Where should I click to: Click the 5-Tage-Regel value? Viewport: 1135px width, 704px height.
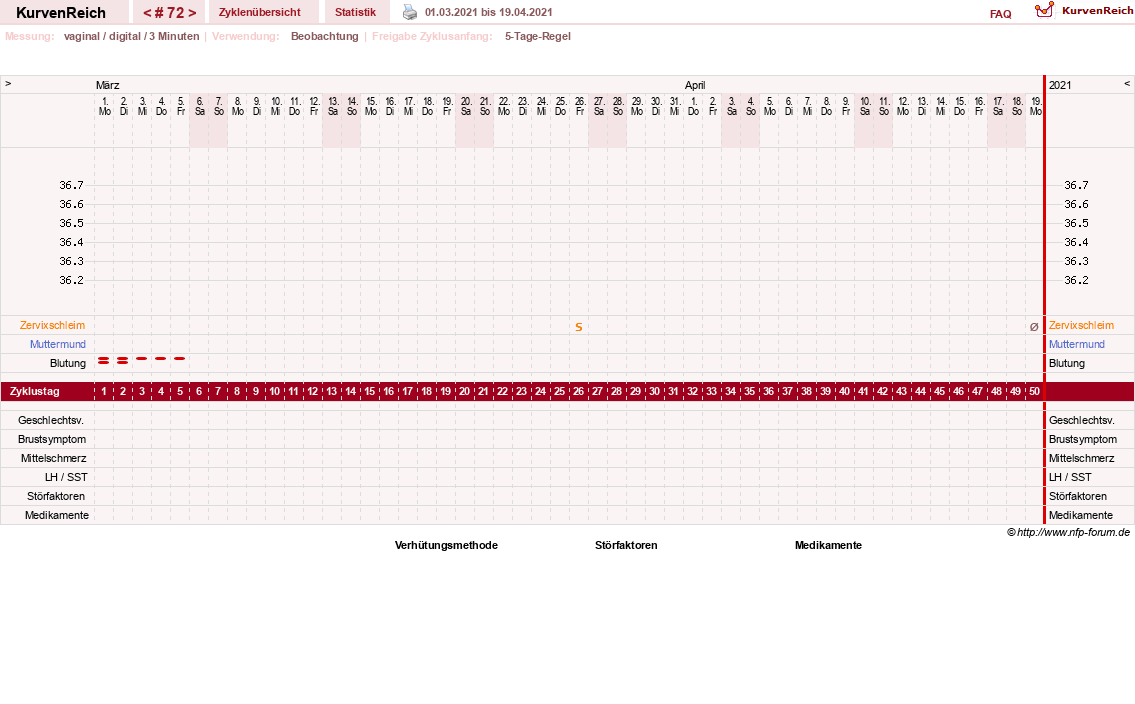(x=538, y=36)
